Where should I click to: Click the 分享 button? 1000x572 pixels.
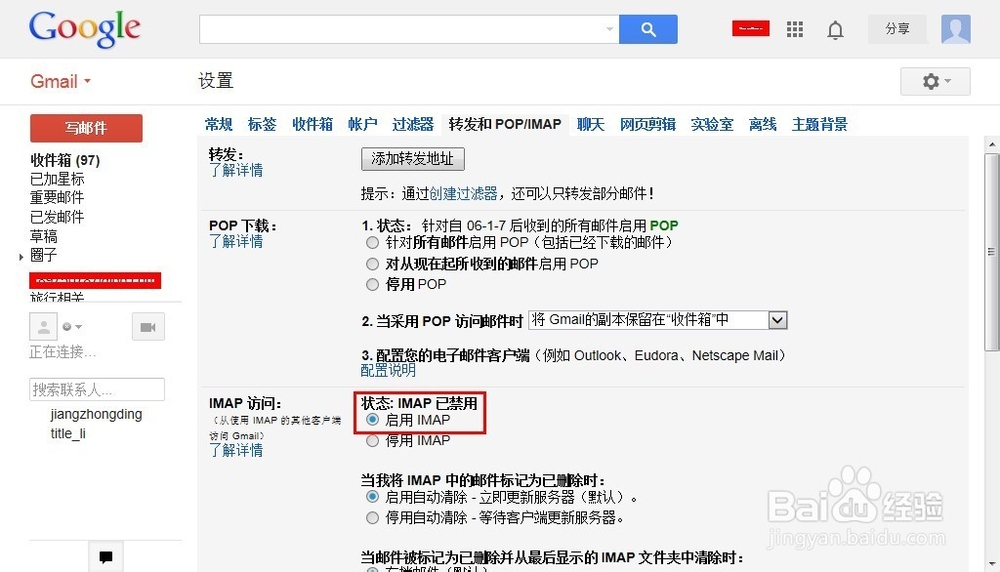coord(897,29)
